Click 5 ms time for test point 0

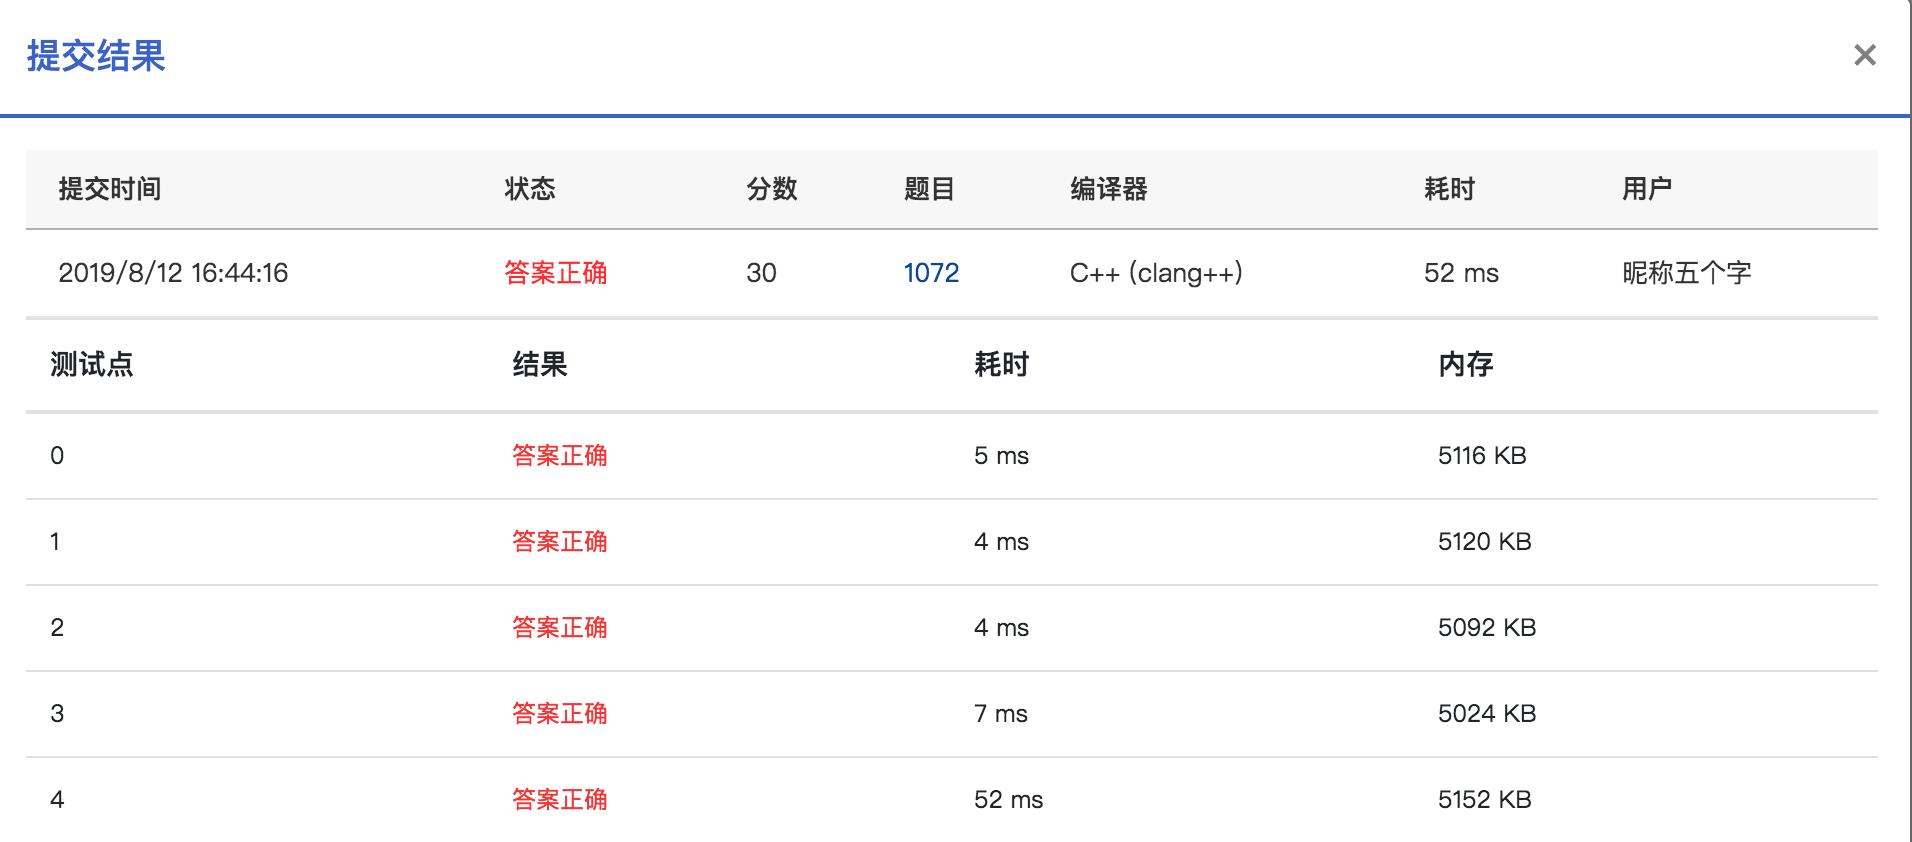click(1001, 456)
